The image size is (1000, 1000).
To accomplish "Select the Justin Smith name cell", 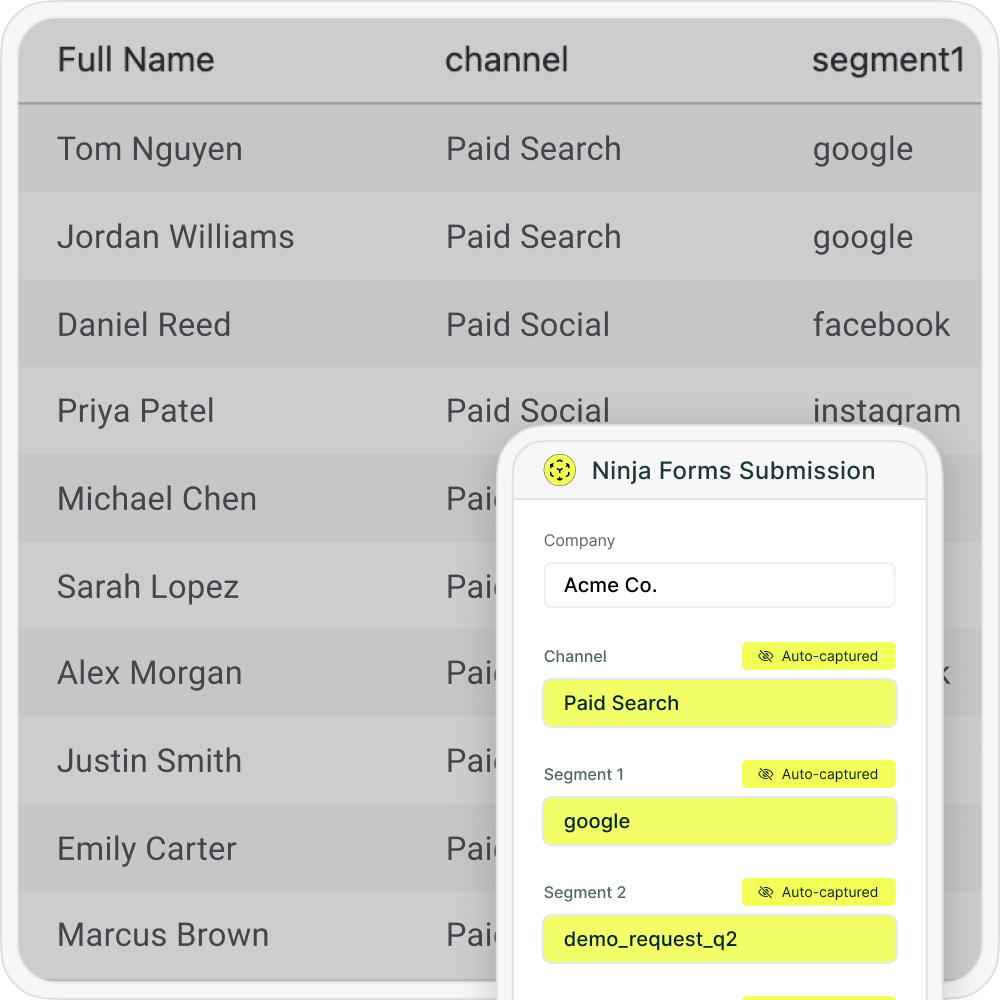I will pyautogui.click(x=149, y=760).
